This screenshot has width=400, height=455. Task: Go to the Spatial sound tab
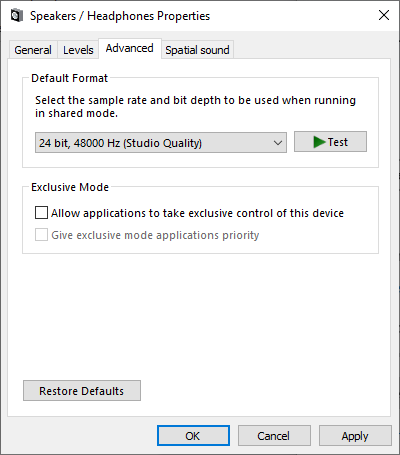click(x=197, y=50)
